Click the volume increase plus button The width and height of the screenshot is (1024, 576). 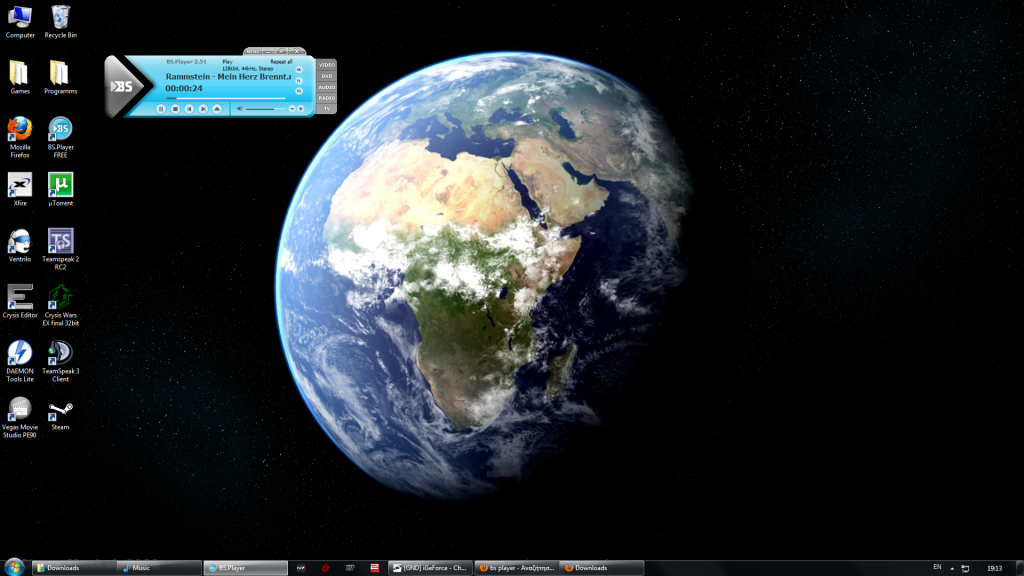point(301,108)
